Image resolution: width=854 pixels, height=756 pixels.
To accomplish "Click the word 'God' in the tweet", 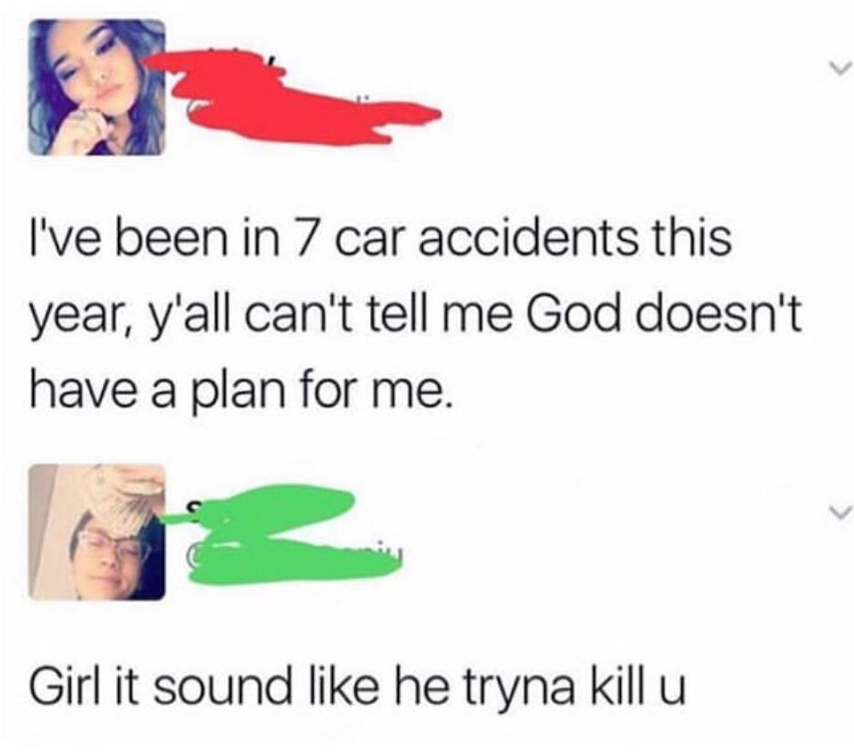I will click(573, 315).
